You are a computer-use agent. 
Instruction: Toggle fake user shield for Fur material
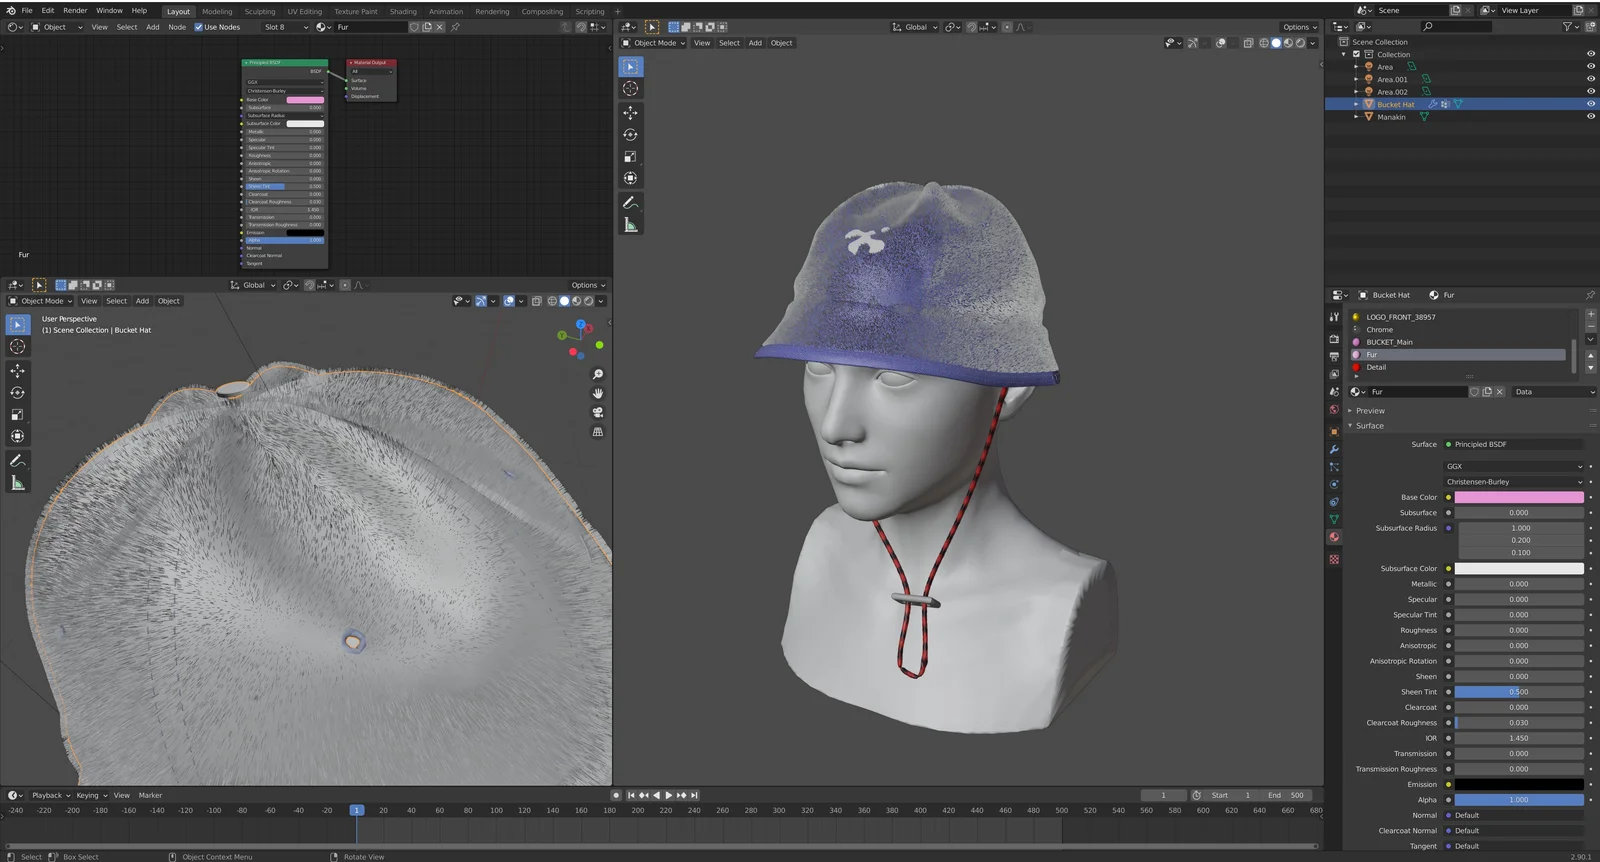tap(1474, 392)
